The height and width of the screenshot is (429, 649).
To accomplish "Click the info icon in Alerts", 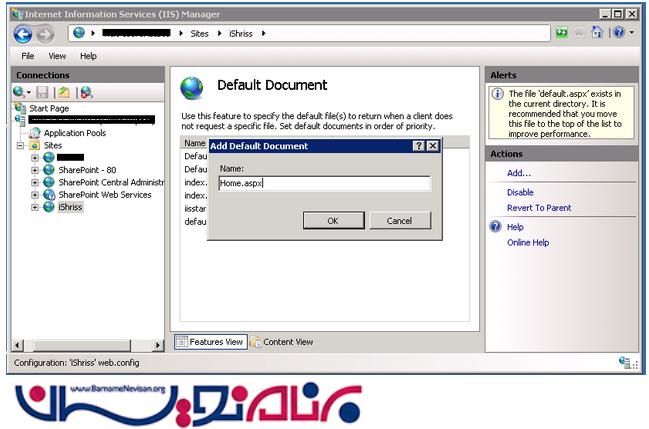I will 498,94.
